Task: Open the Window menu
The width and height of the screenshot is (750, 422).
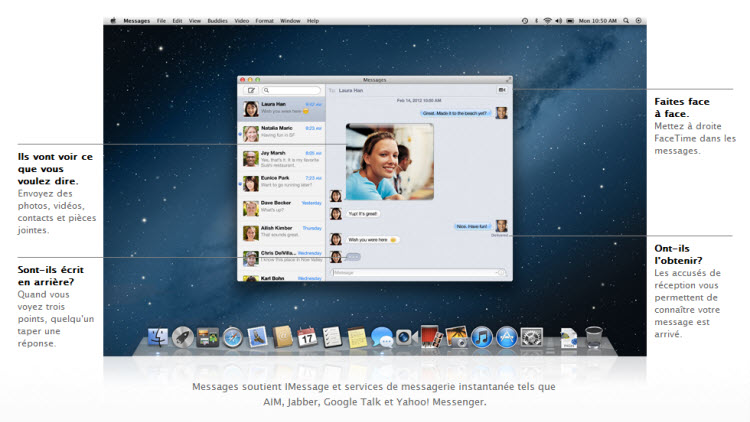Action: click(x=290, y=21)
